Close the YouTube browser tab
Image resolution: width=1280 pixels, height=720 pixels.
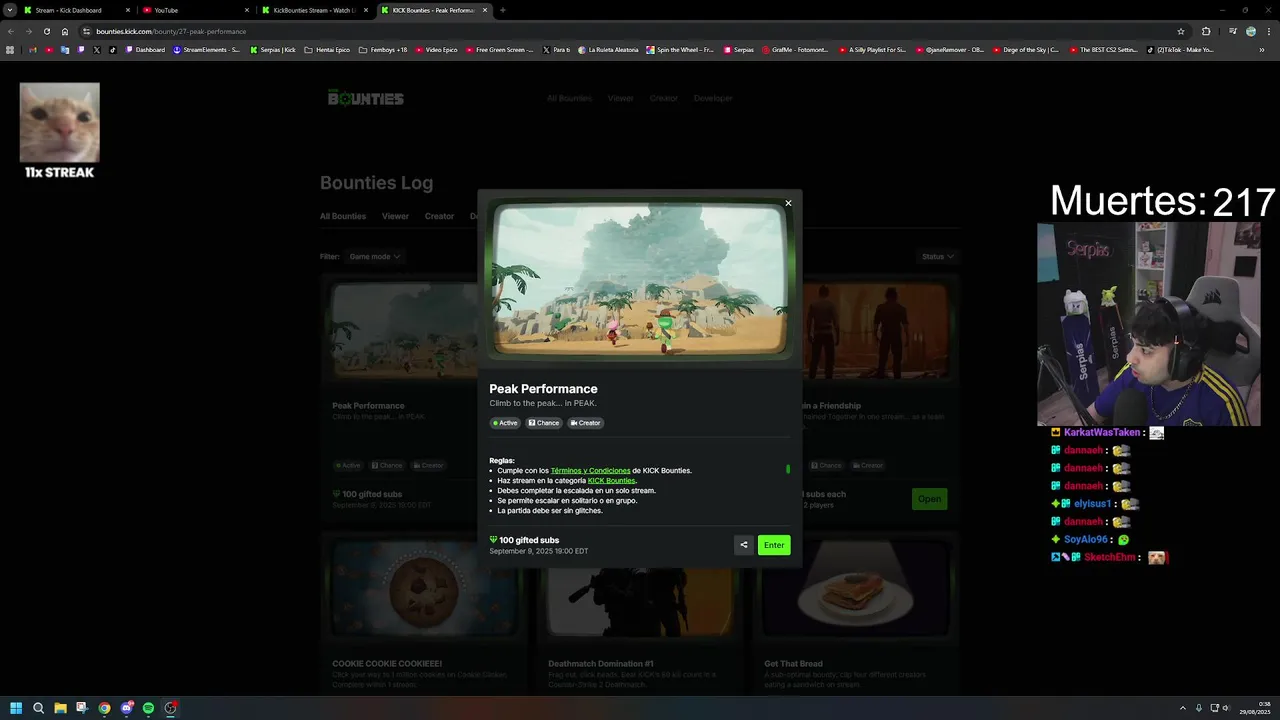(247, 10)
